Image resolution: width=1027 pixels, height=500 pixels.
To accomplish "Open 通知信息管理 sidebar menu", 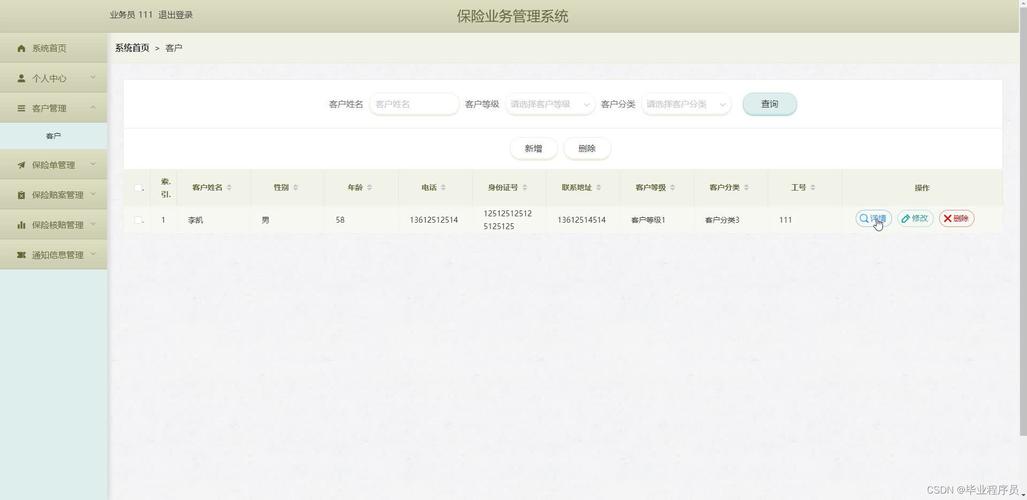I will point(54,255).
